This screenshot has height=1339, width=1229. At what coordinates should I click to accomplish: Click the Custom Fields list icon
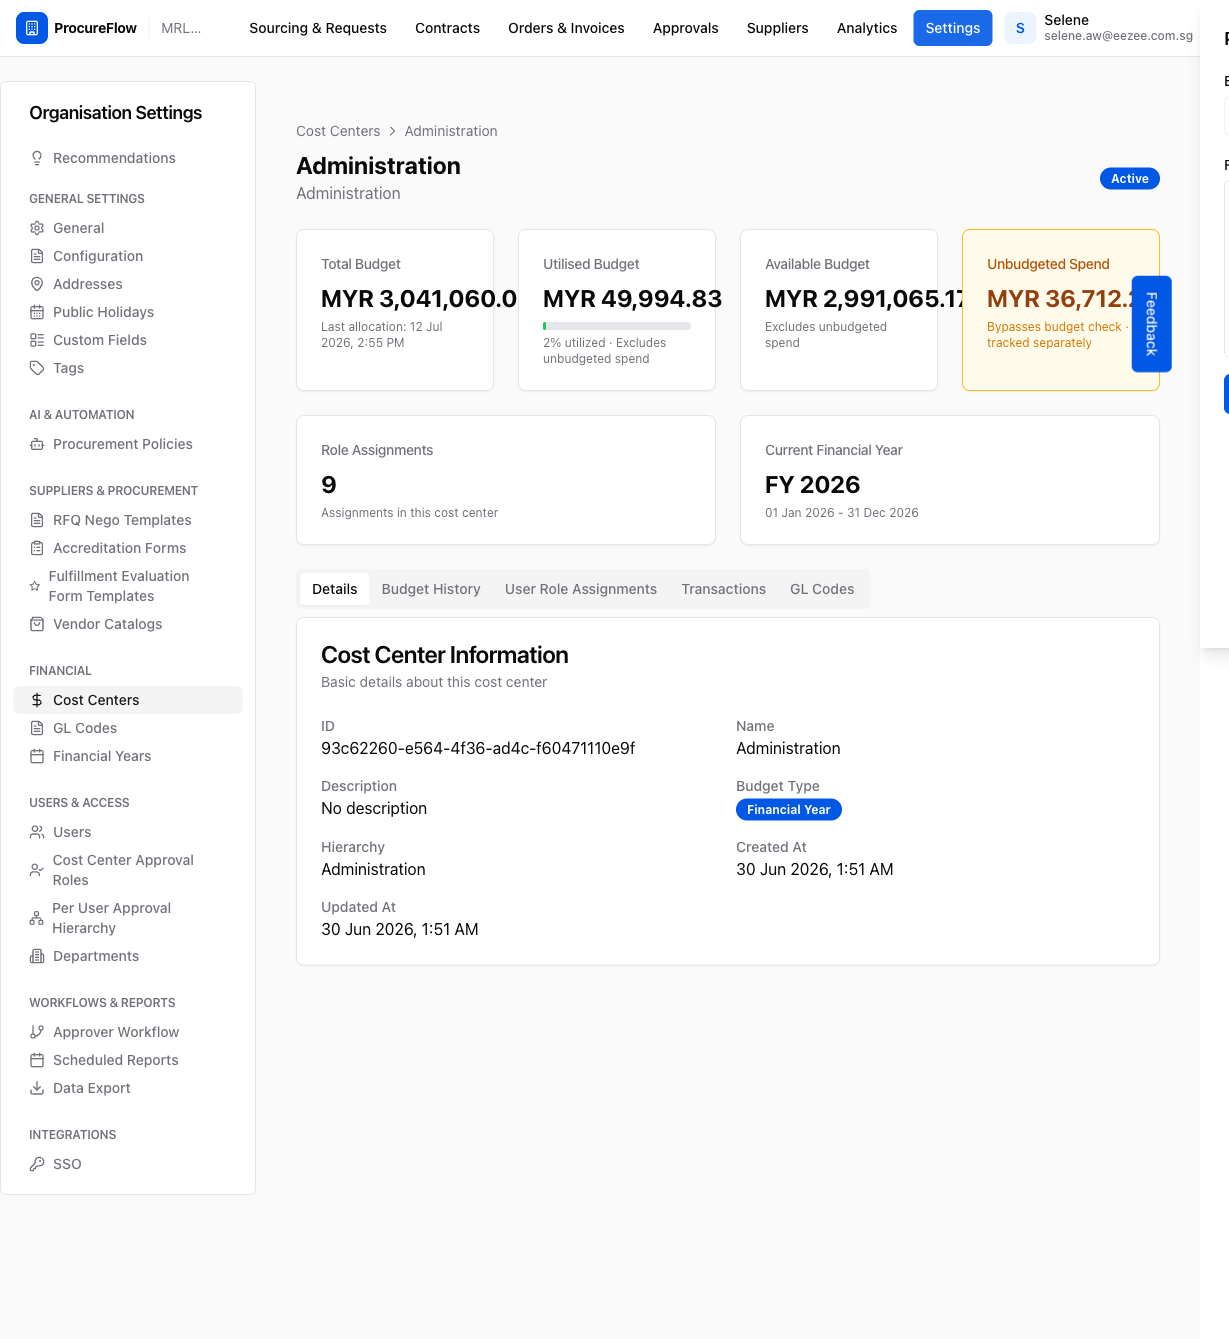(x=37, y=340)
